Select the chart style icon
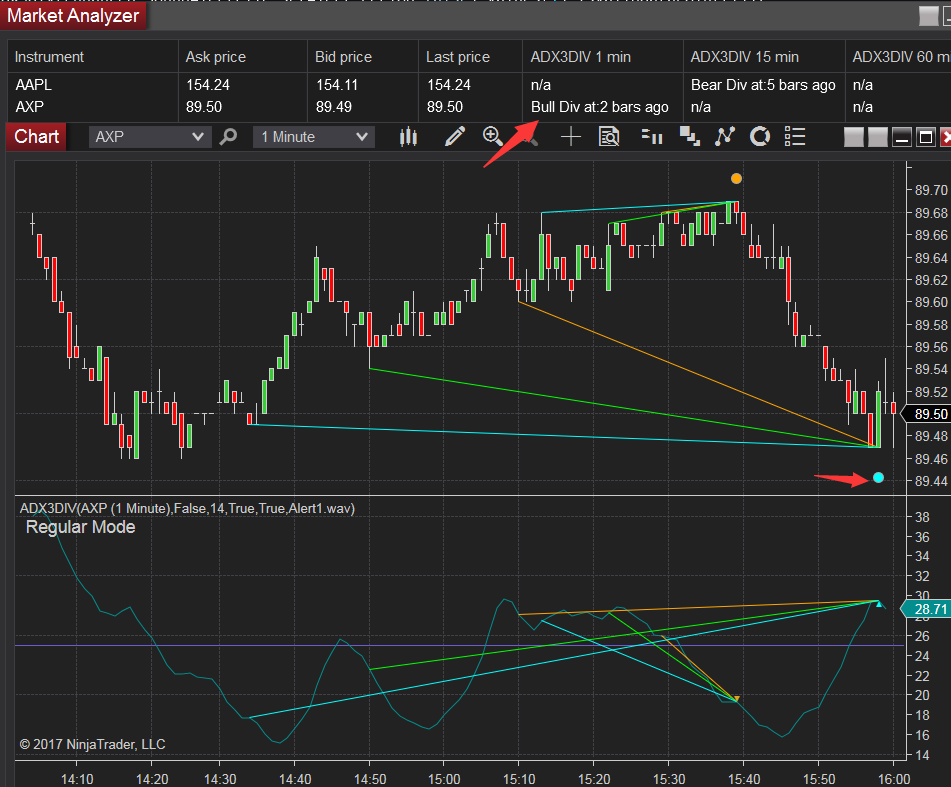Image resolution: width=951 pixels, height=787 pixels. click(x=408, y=136)
